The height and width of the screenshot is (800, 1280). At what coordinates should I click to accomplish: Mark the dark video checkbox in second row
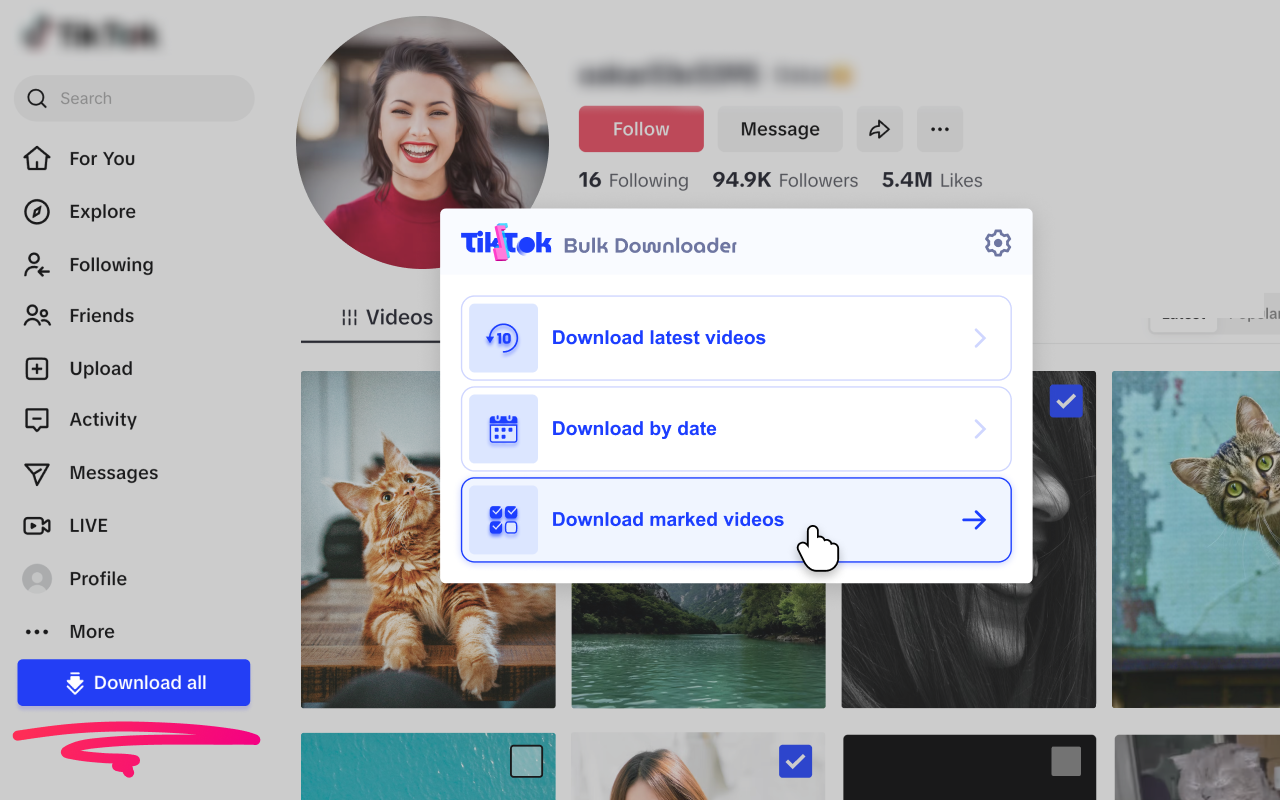point(1066,762)
